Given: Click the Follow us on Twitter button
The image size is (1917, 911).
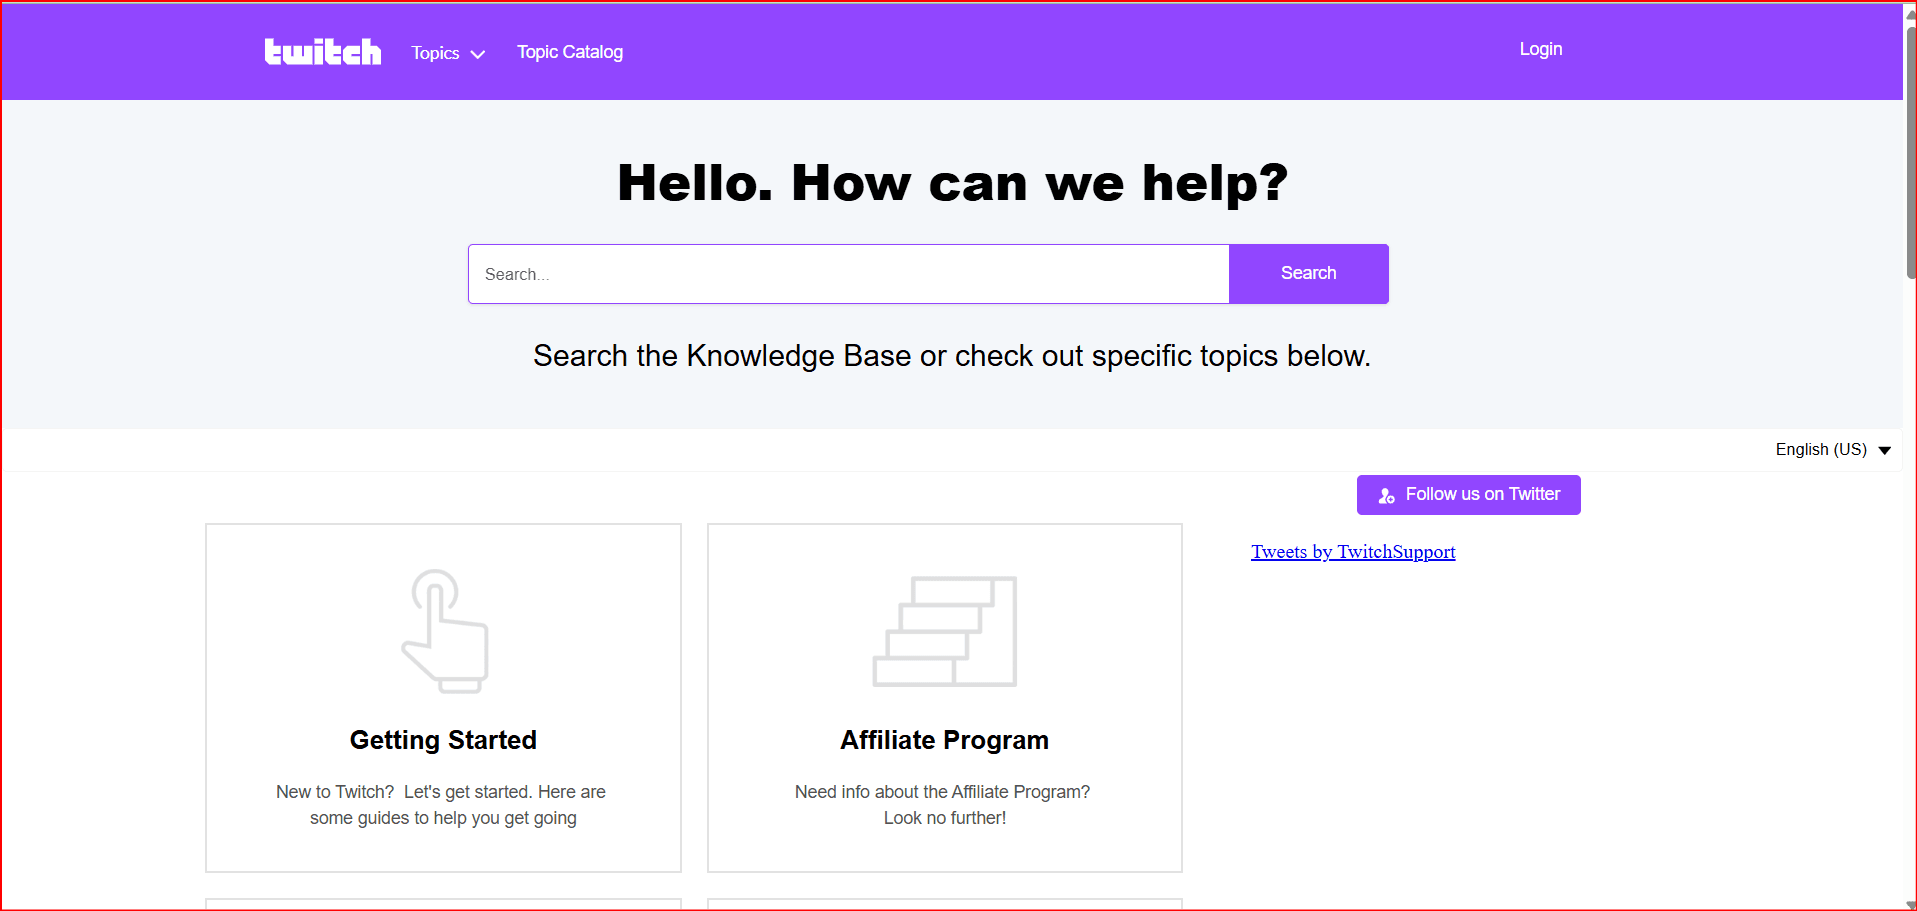Looking at the screenshot, I should click(1468, 495).
